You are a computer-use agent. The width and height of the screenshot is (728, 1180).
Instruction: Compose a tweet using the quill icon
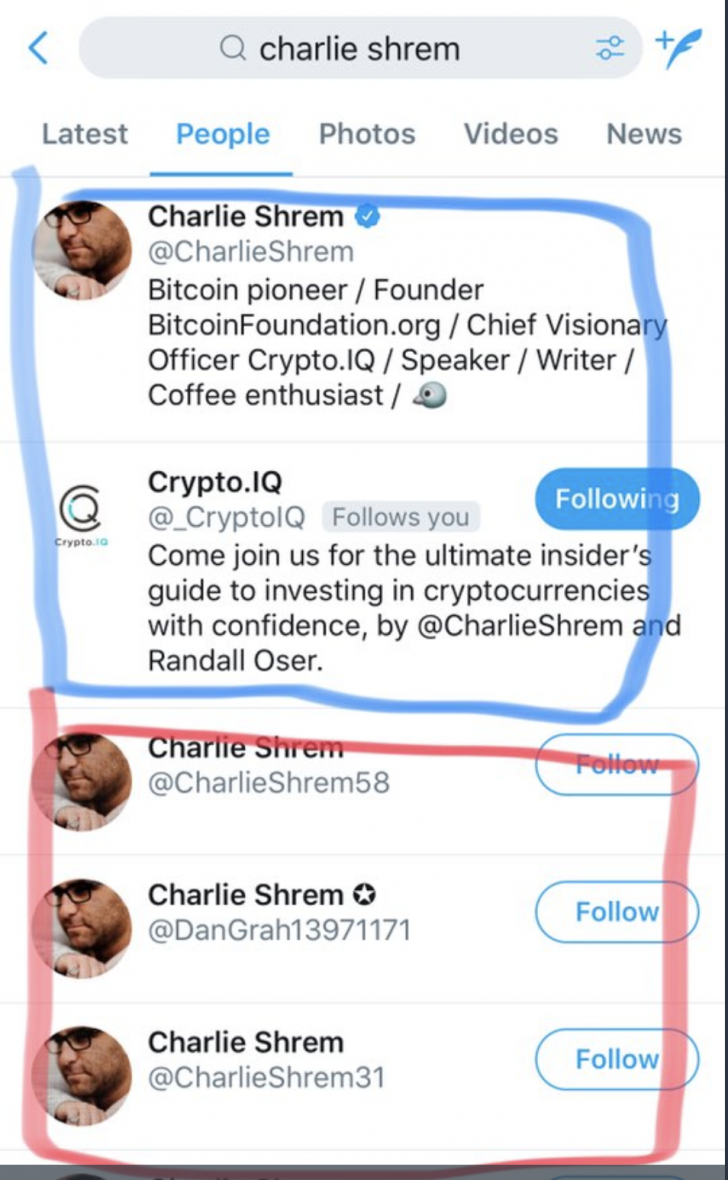pyautogui.click(x=679, y=46)
